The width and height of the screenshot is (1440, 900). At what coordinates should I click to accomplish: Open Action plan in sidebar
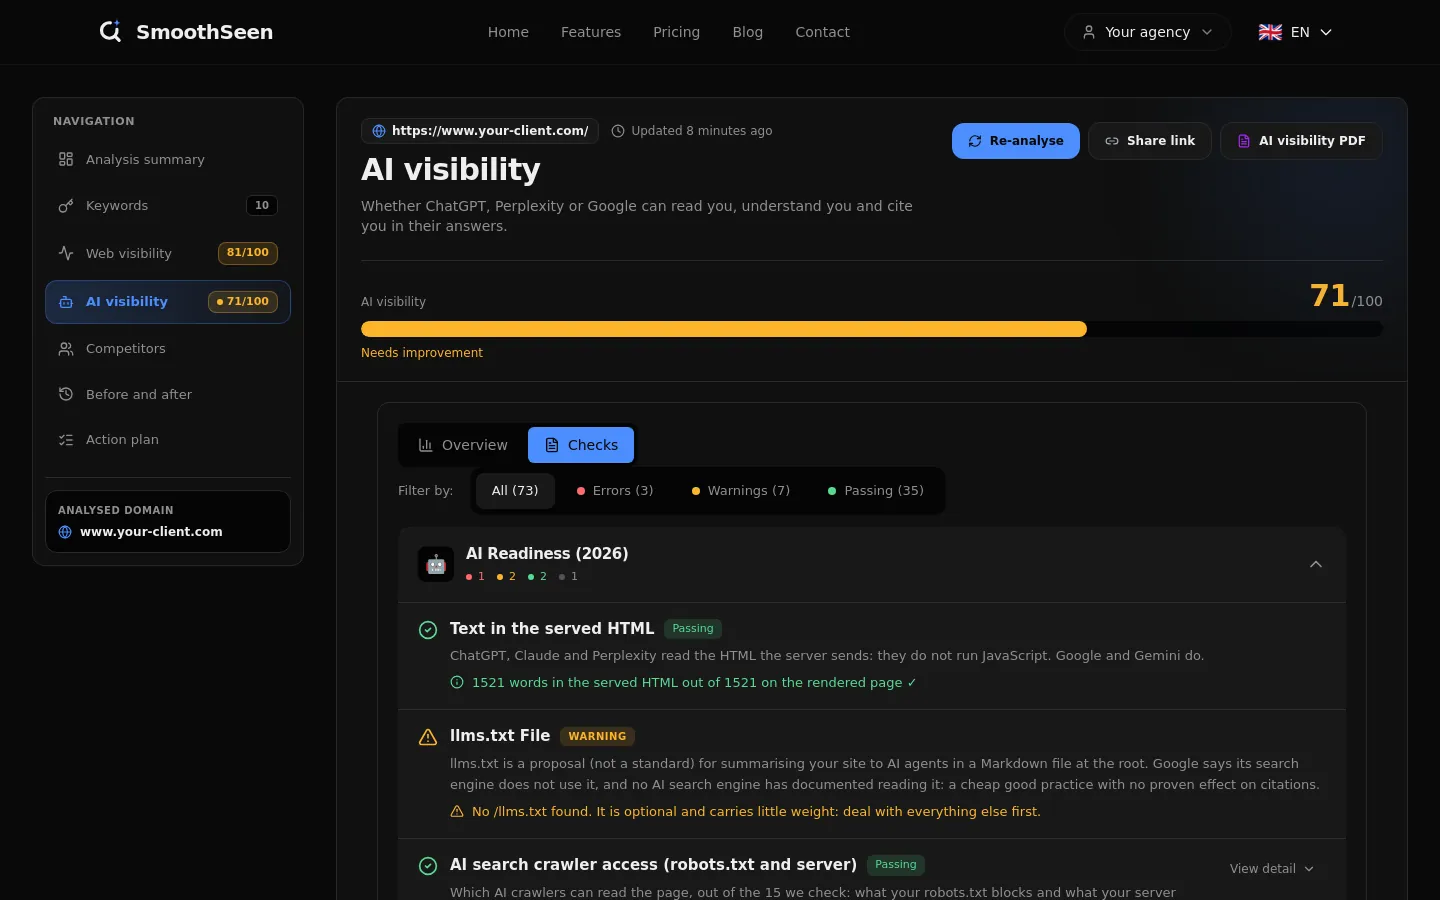168,440
